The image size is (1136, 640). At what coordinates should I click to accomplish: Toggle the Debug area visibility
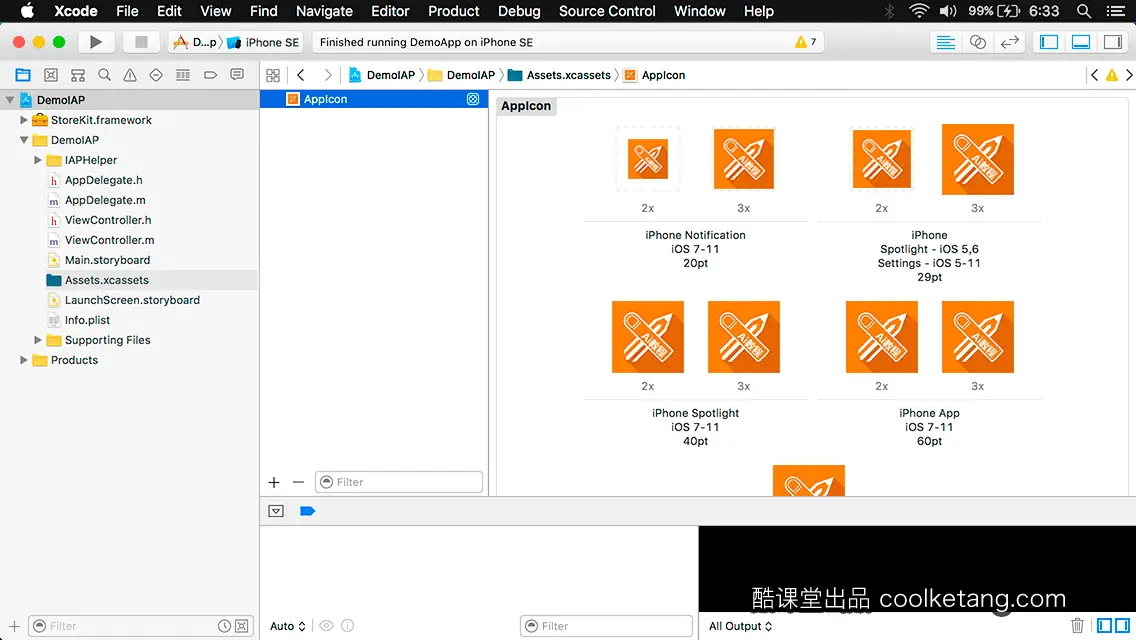[x=1081, y=42]
